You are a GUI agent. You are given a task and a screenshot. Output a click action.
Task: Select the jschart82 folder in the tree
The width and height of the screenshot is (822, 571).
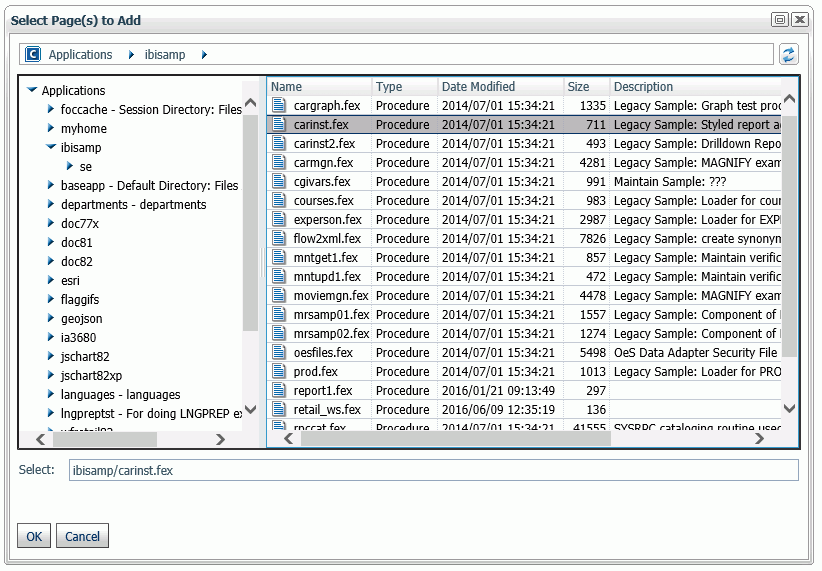[85, 357]
